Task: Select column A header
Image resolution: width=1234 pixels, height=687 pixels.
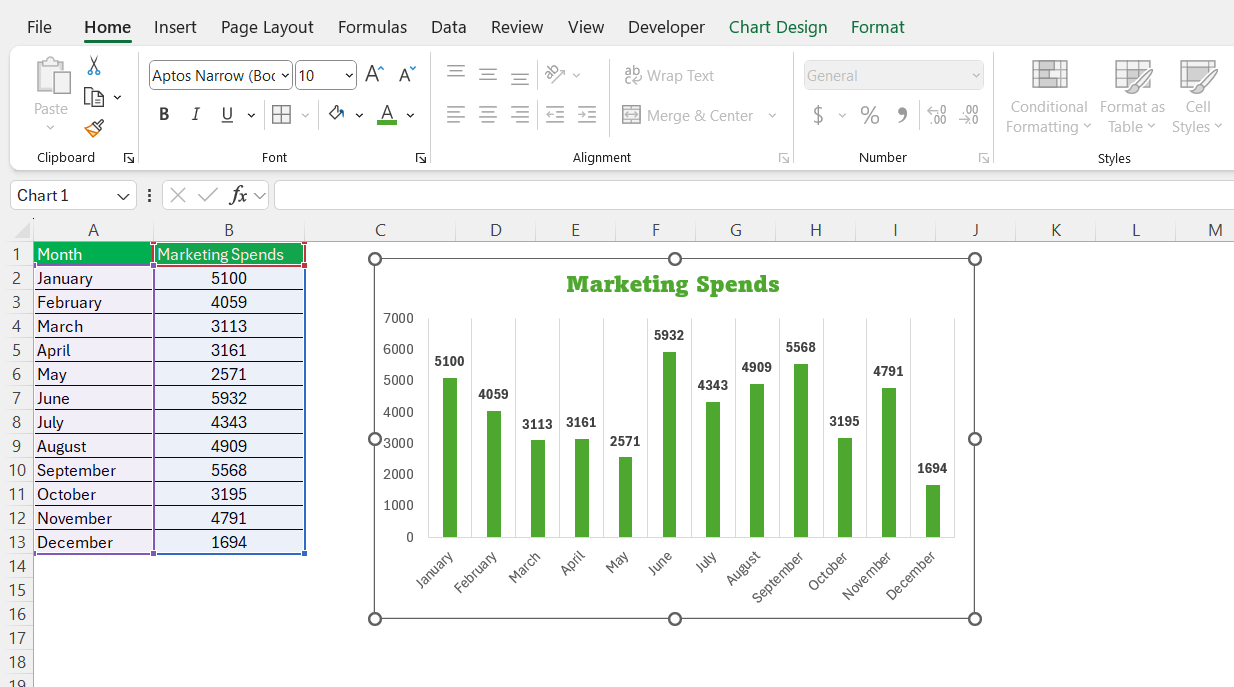Action: click(93, 230)
